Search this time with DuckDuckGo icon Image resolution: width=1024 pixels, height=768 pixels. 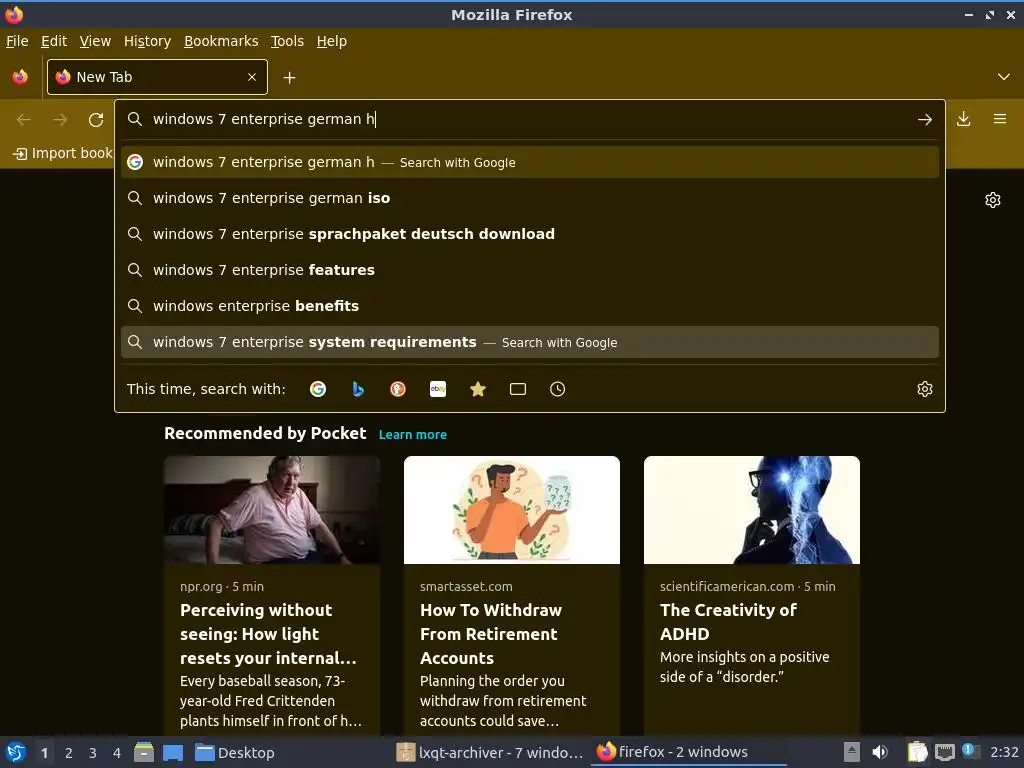click(x=398, y=389)
